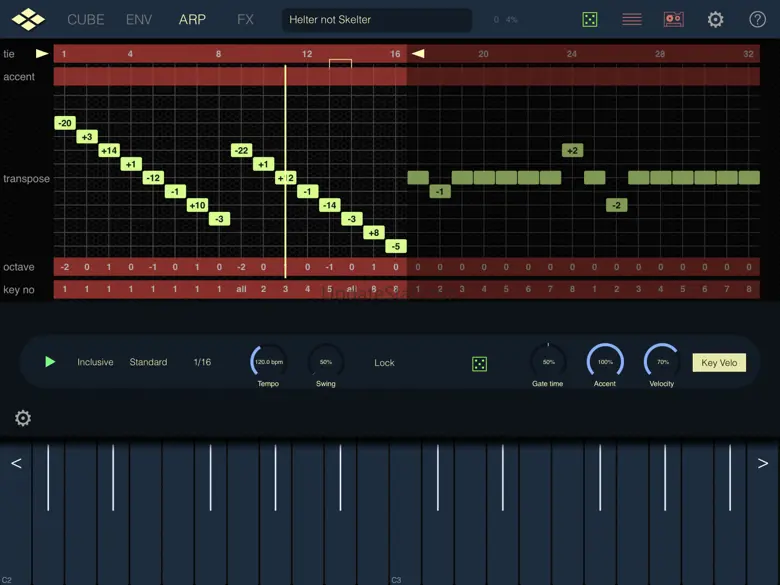Screen dimensions: 780x585
Task: Open the app logo menu
Action: pos(28,19)
